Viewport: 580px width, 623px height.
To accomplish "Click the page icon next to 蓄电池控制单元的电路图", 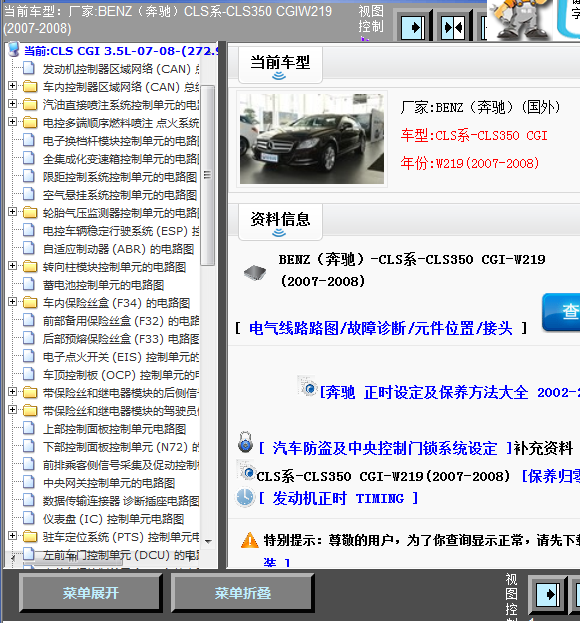I will click(x=29, y=284).
